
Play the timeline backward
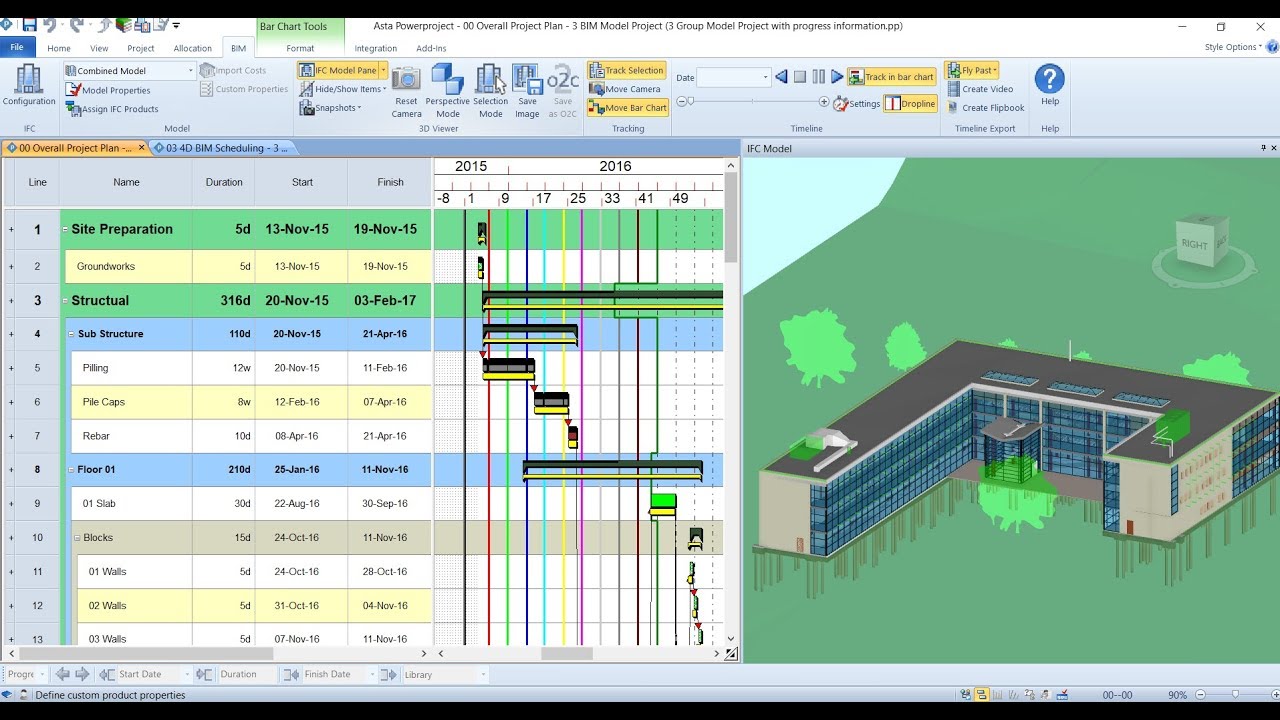coord(781,77)
